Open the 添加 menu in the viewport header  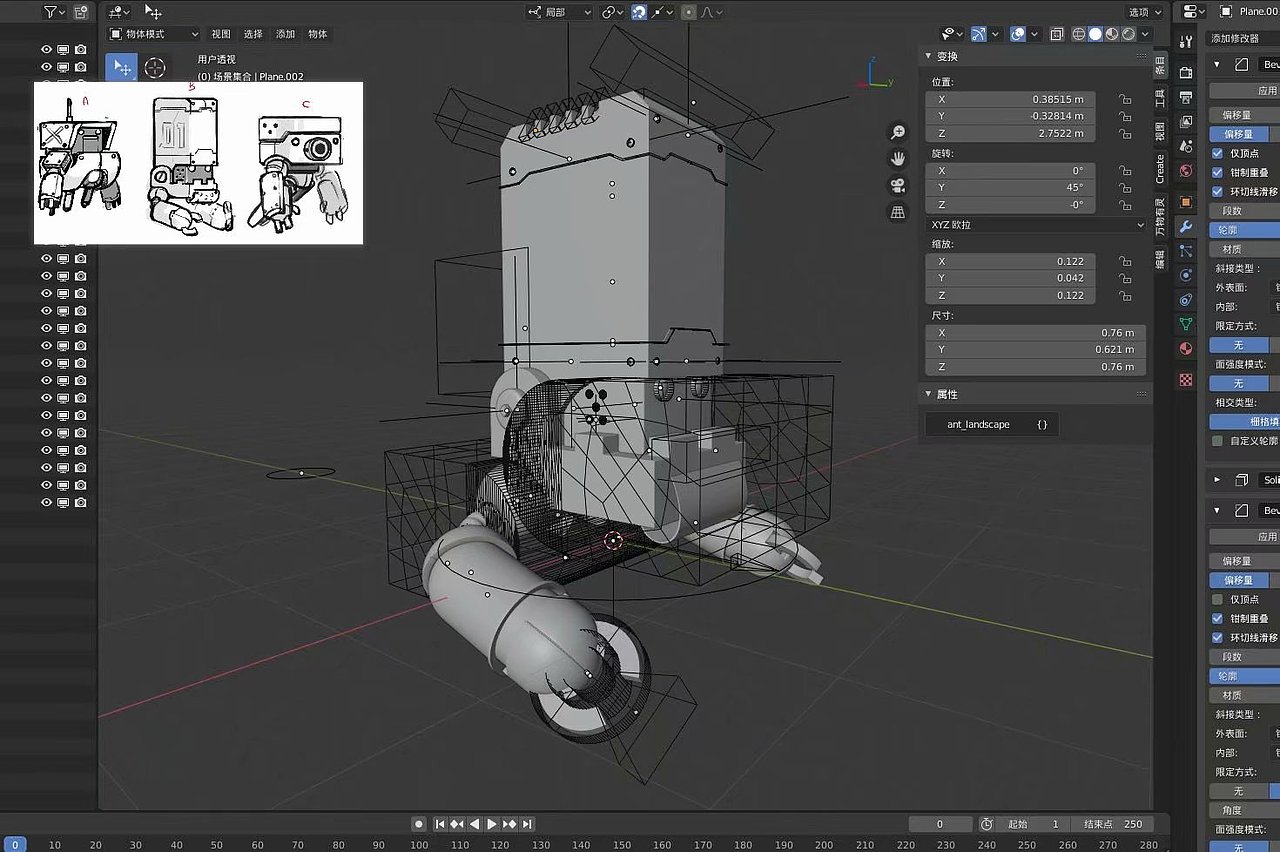coord(284,33)
